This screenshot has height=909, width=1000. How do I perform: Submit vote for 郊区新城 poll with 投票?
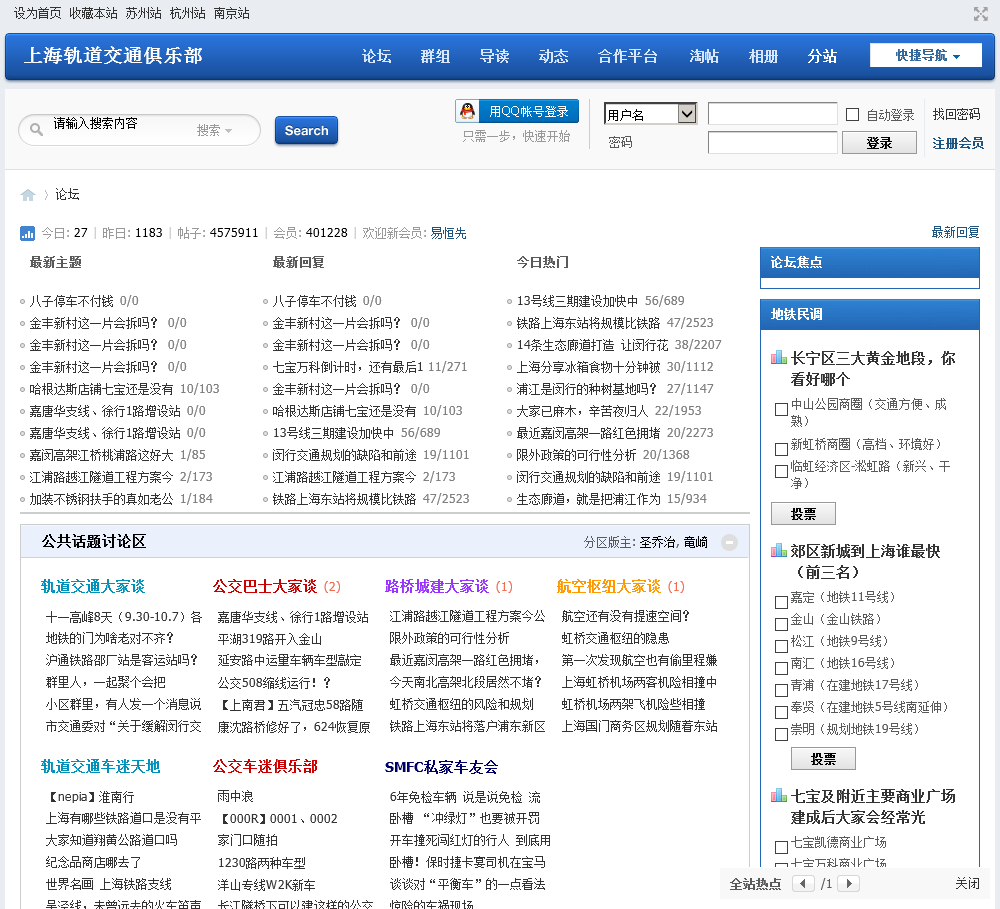tap(823, 758)
